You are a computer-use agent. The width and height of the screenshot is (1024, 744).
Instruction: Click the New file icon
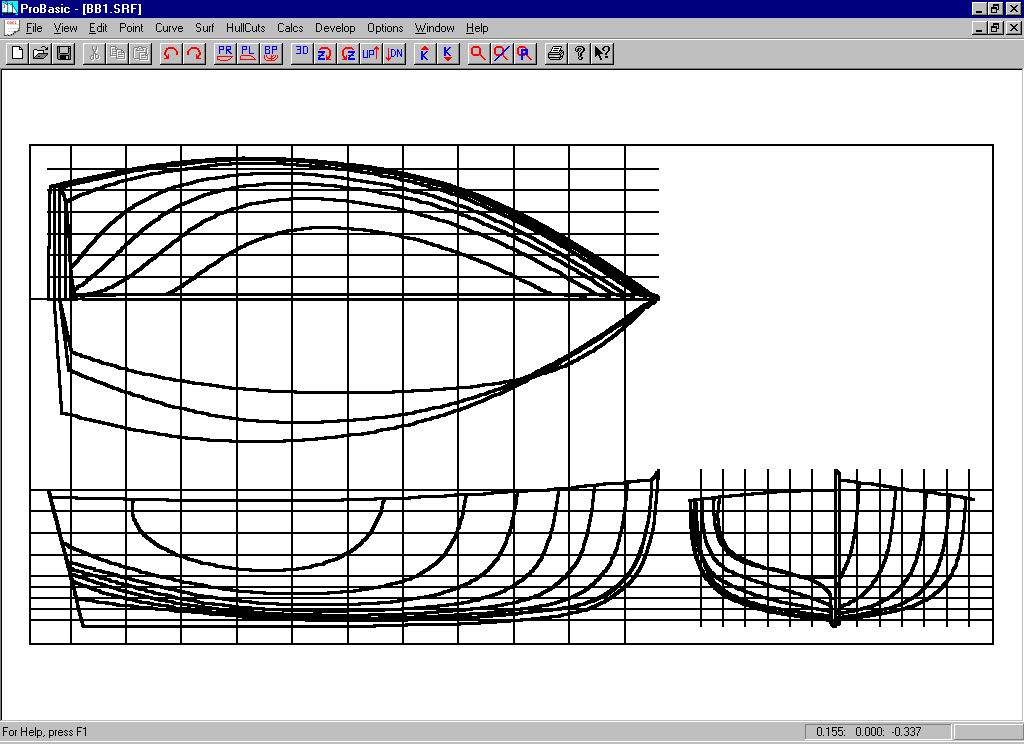click(16, 54)
